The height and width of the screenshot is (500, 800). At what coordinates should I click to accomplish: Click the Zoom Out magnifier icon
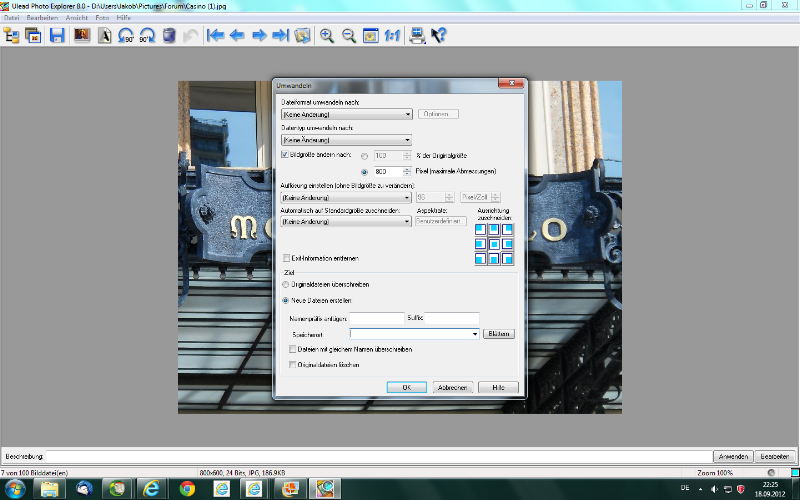[x=349, y=36]
